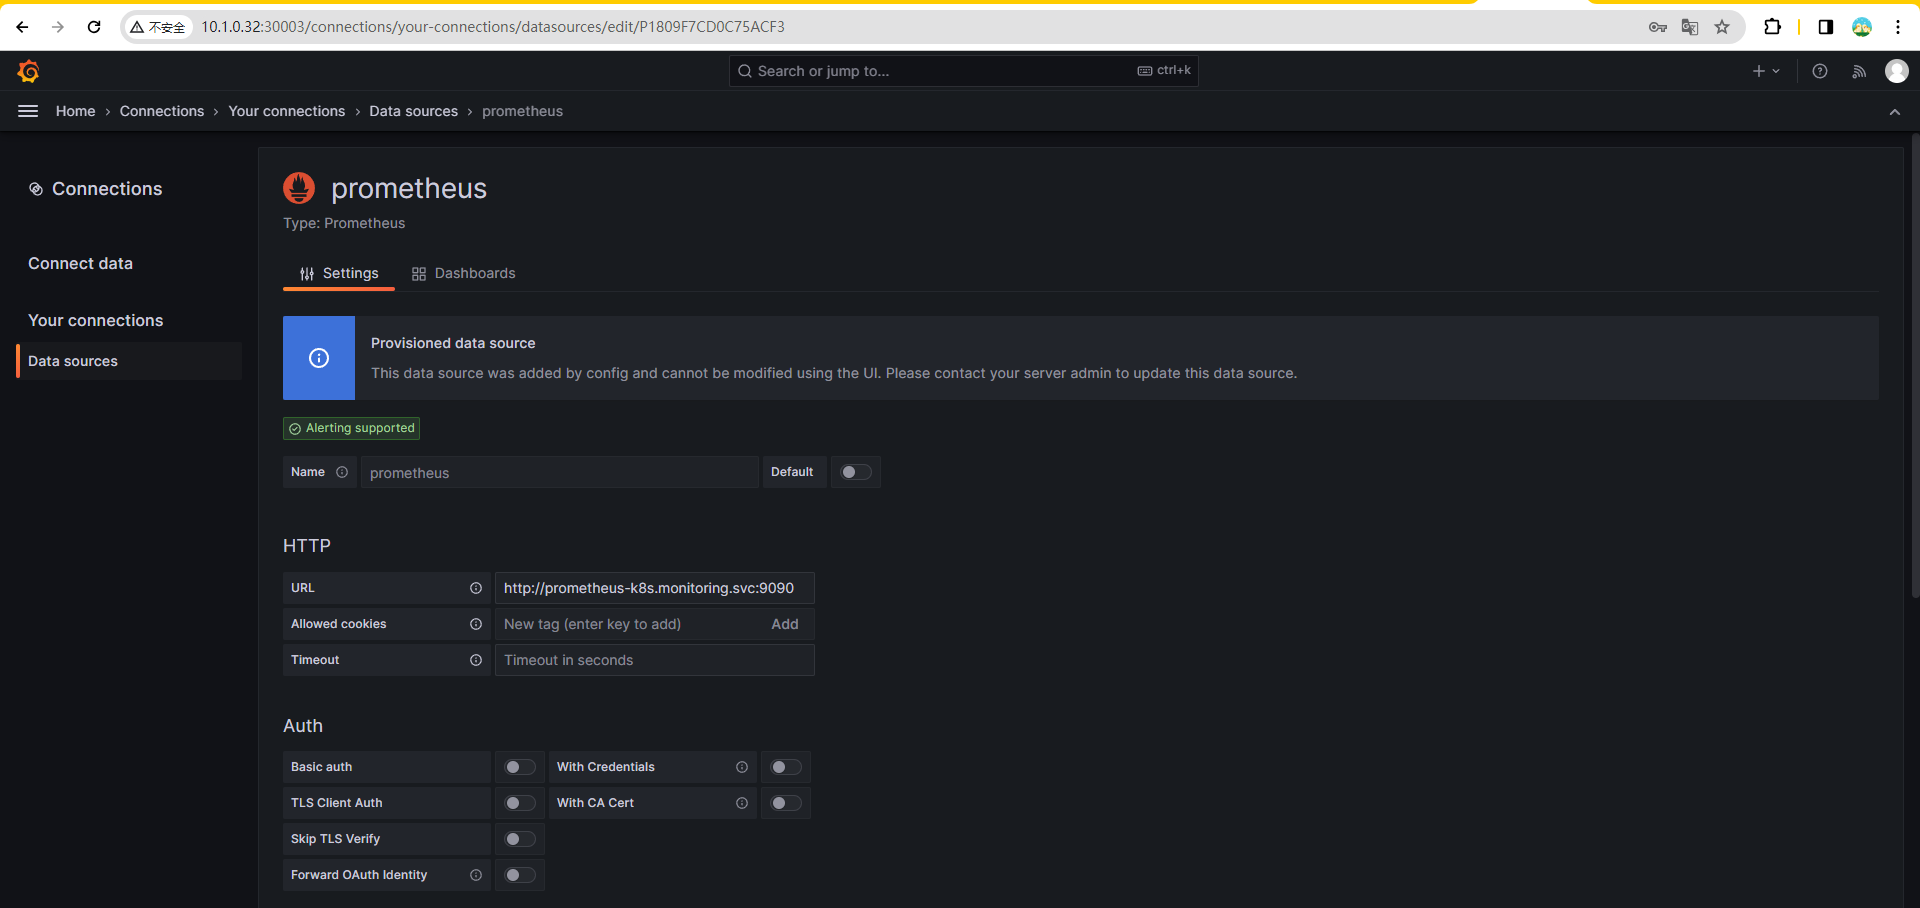1920x908 pixels.
Task: Click the Name field info icon
Action: point(342,472)
